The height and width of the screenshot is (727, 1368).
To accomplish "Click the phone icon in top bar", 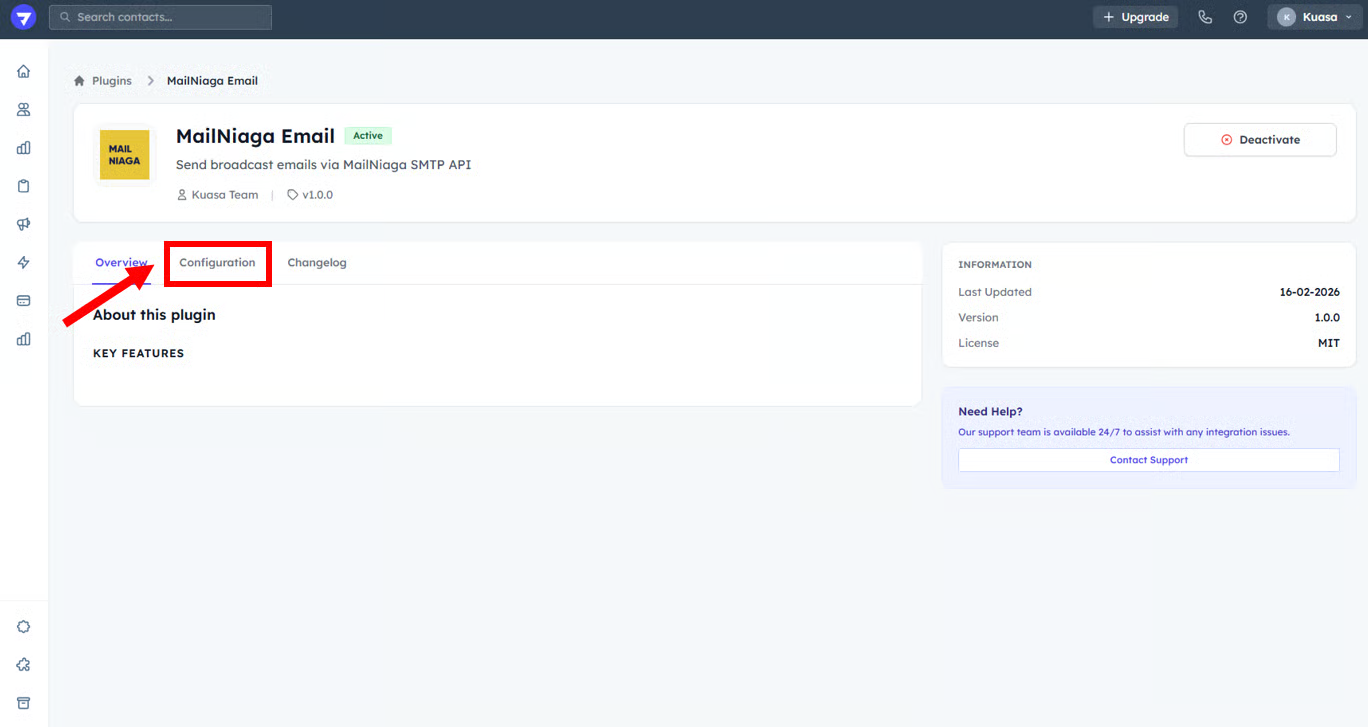I will click(1205, 17).
